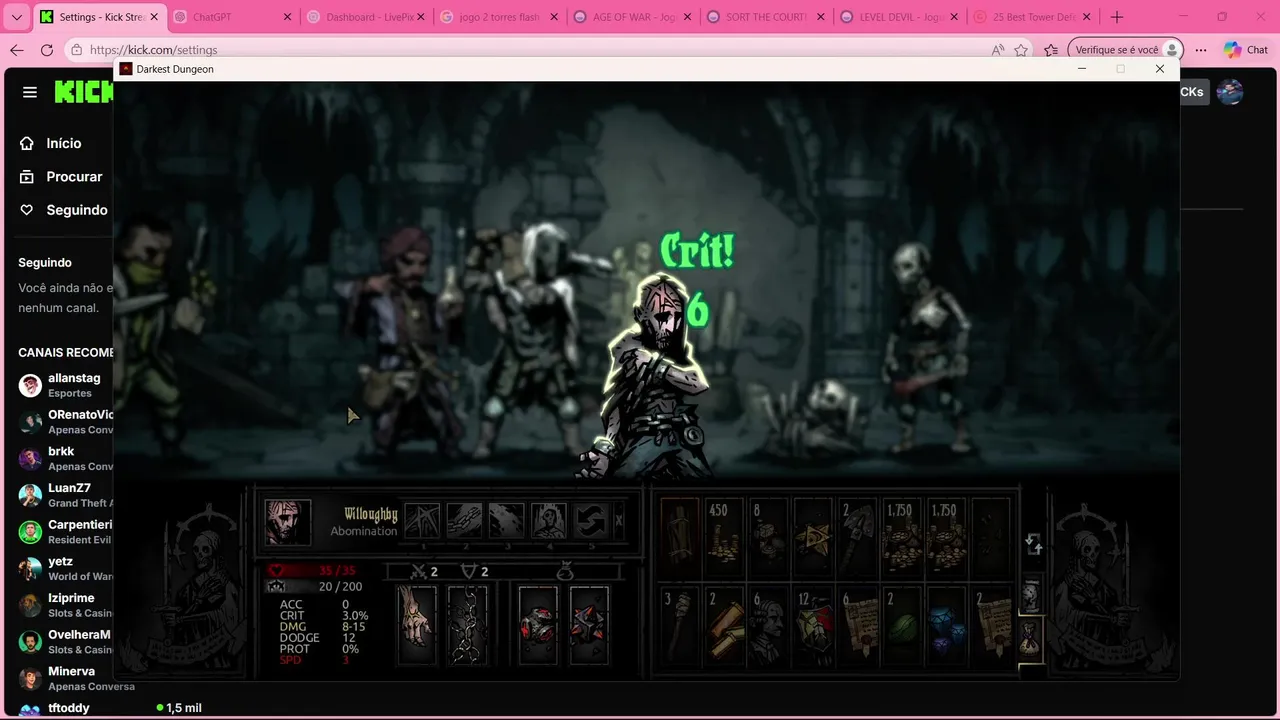
Task: Select the 450 gold stack in inventory
Action: [x=725, y=538]
